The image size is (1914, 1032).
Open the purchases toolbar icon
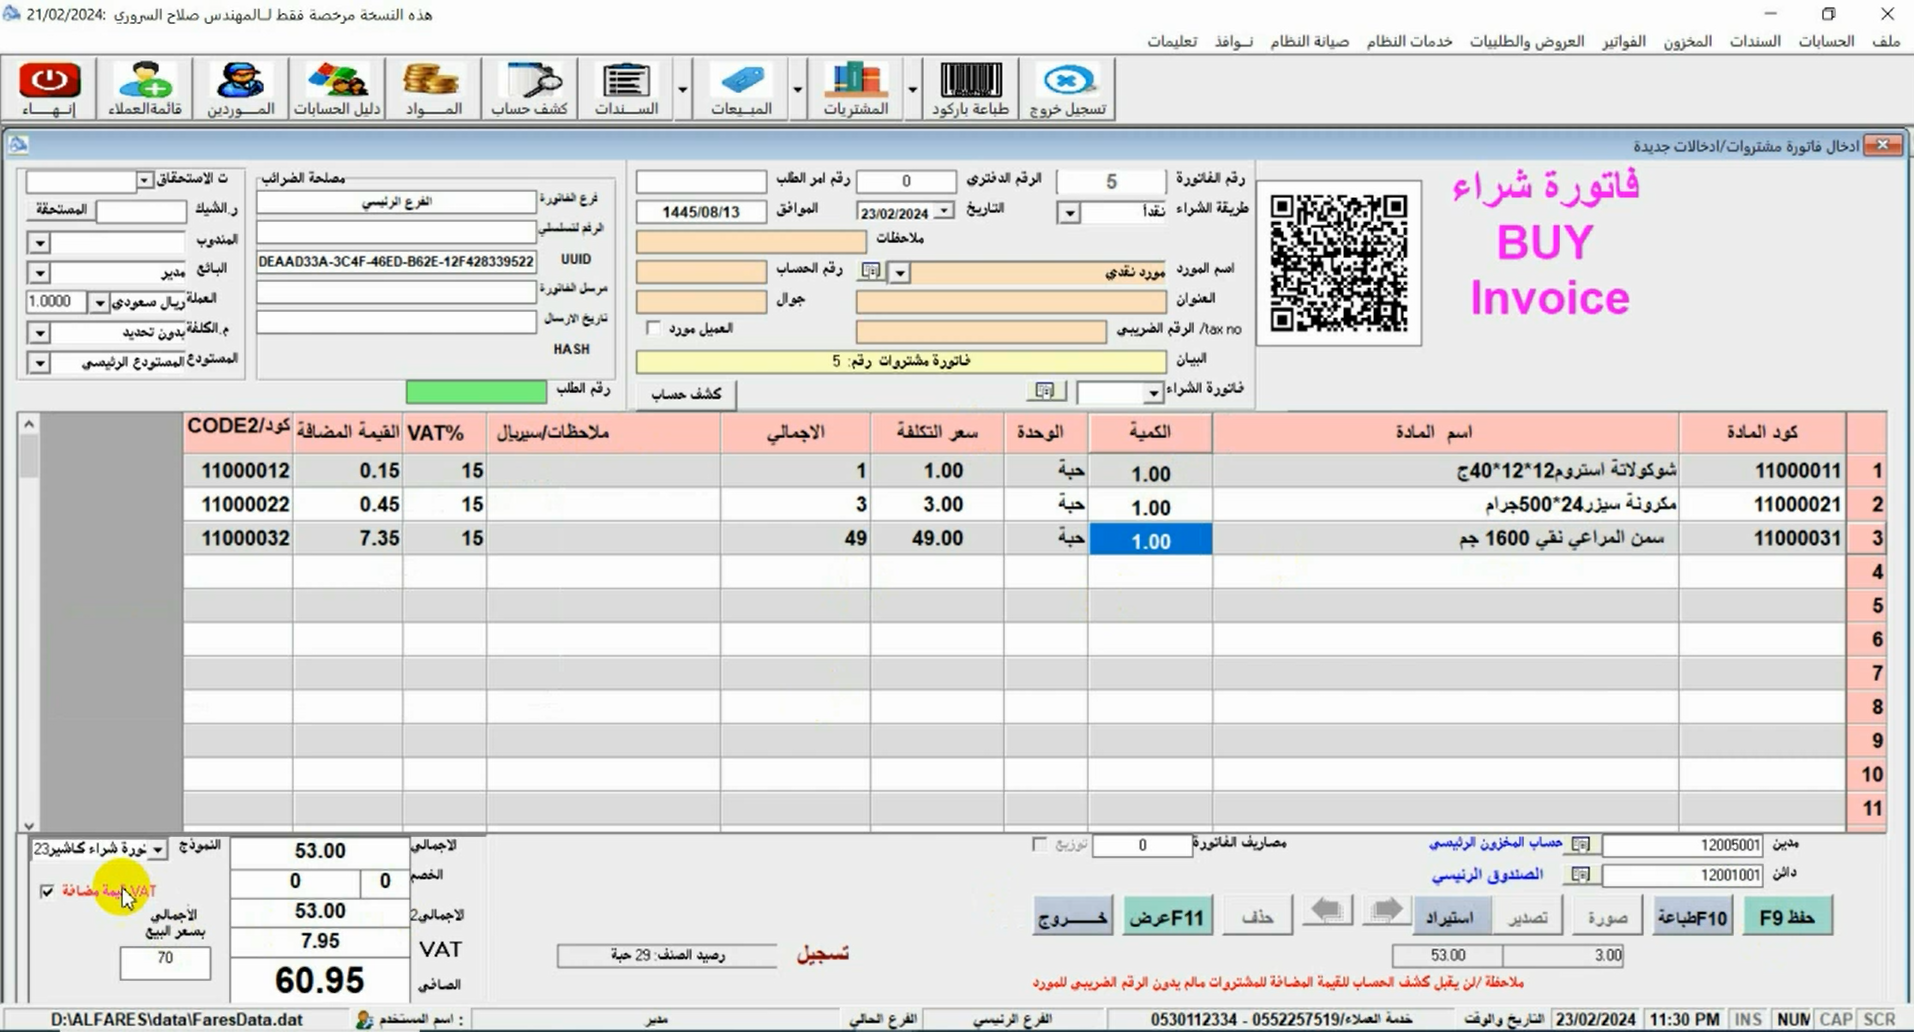coord(856,88)
